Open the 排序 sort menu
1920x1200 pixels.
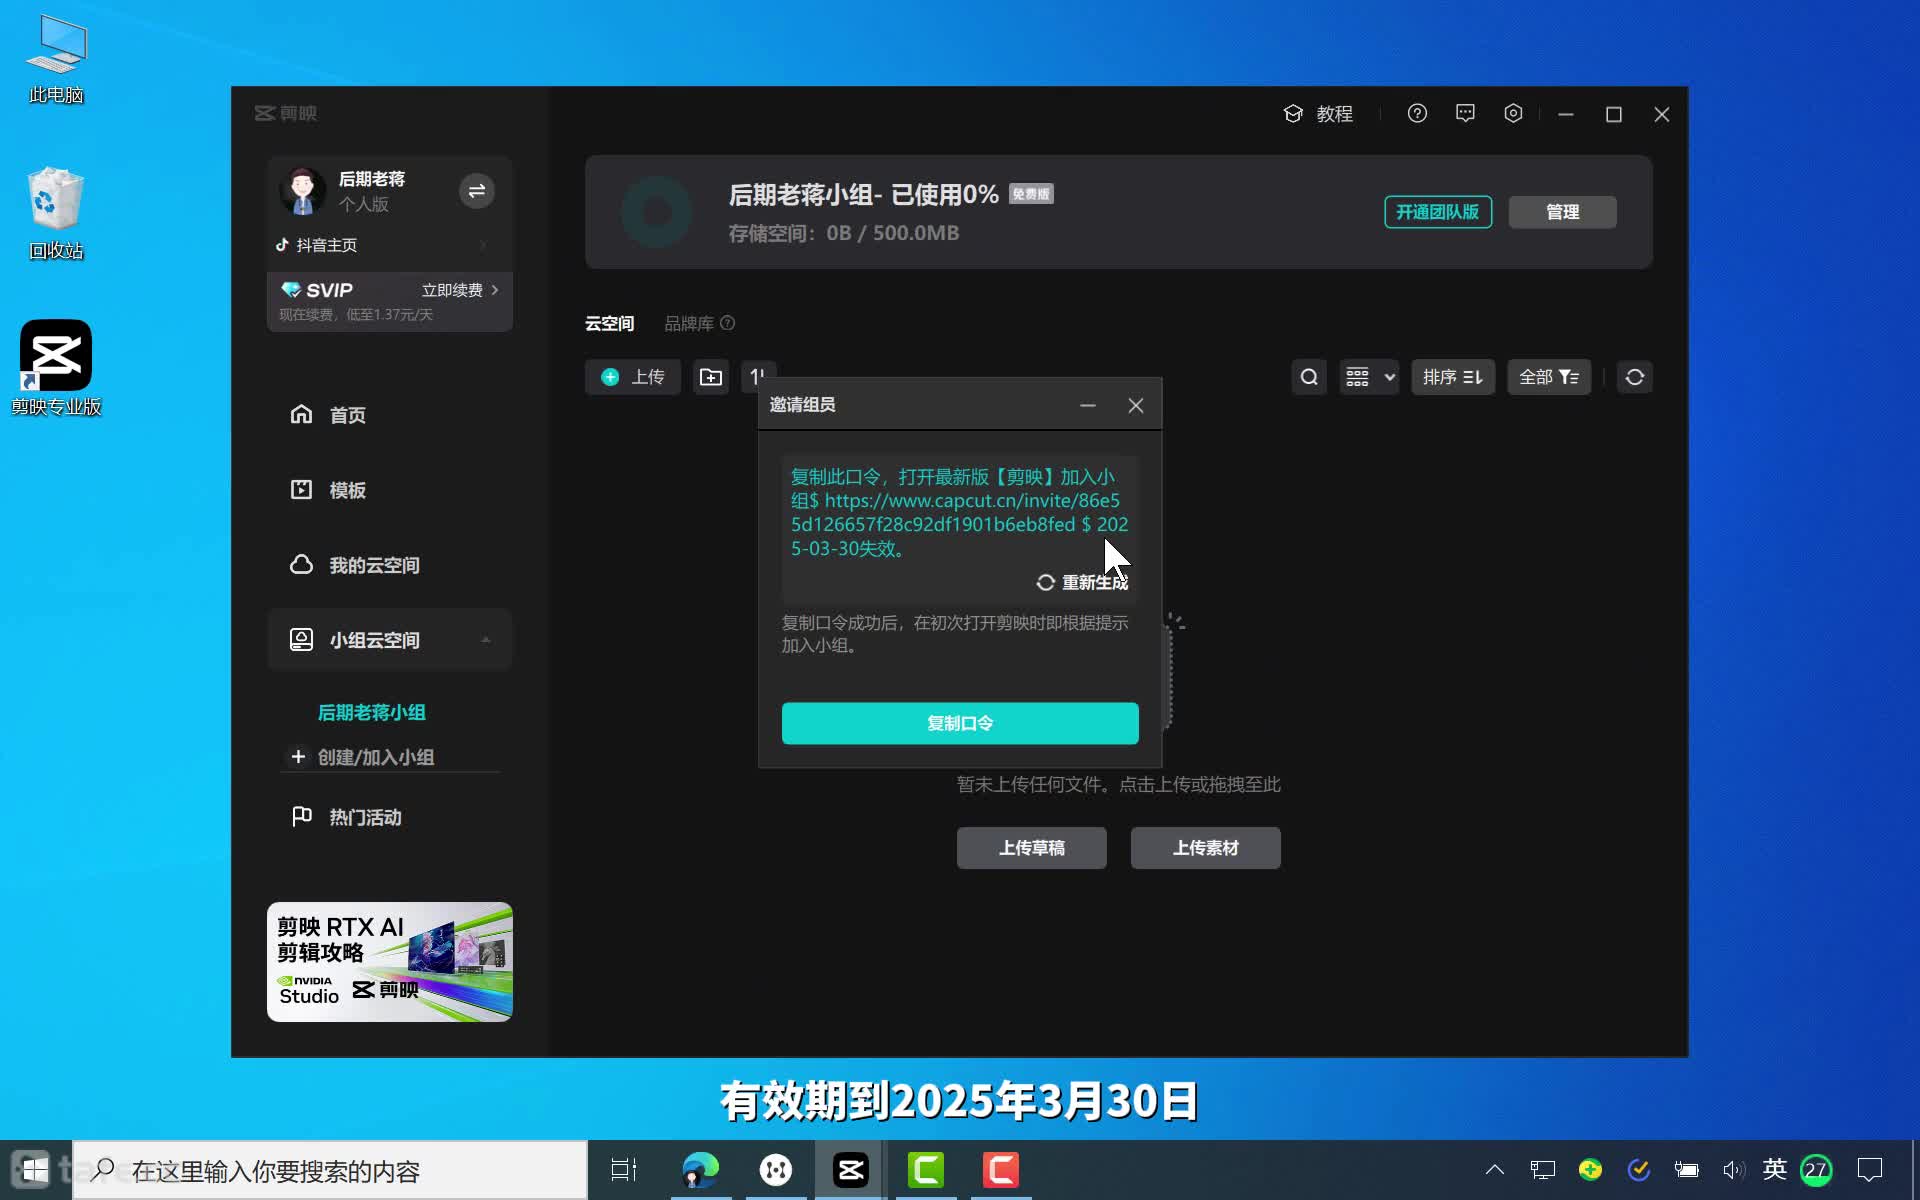click(x=1453, y=377)
